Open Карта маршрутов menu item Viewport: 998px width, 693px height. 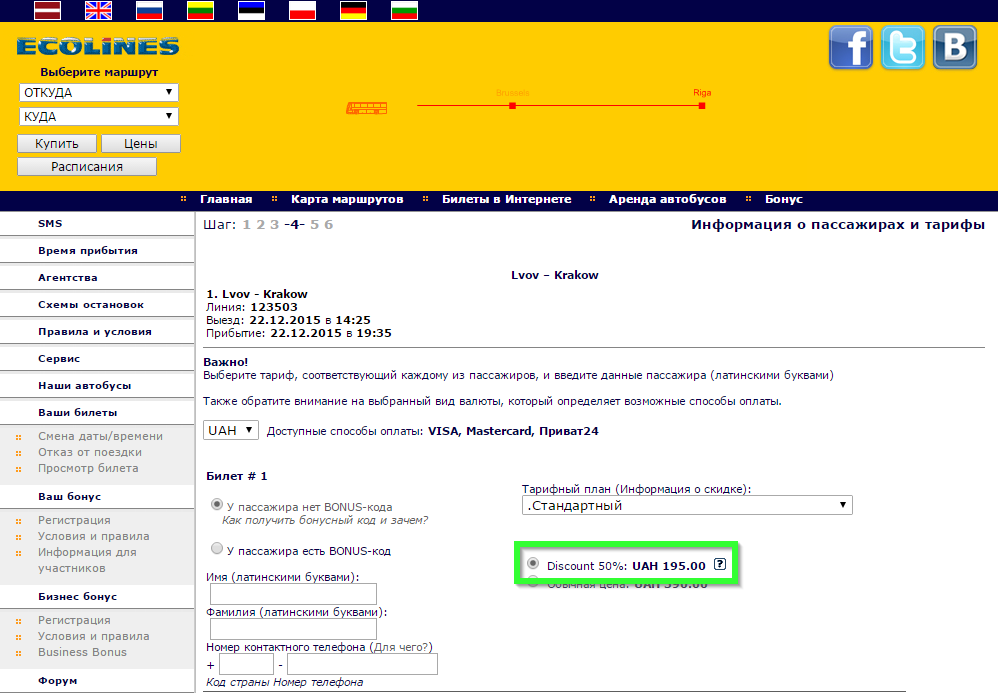(347, 199)
